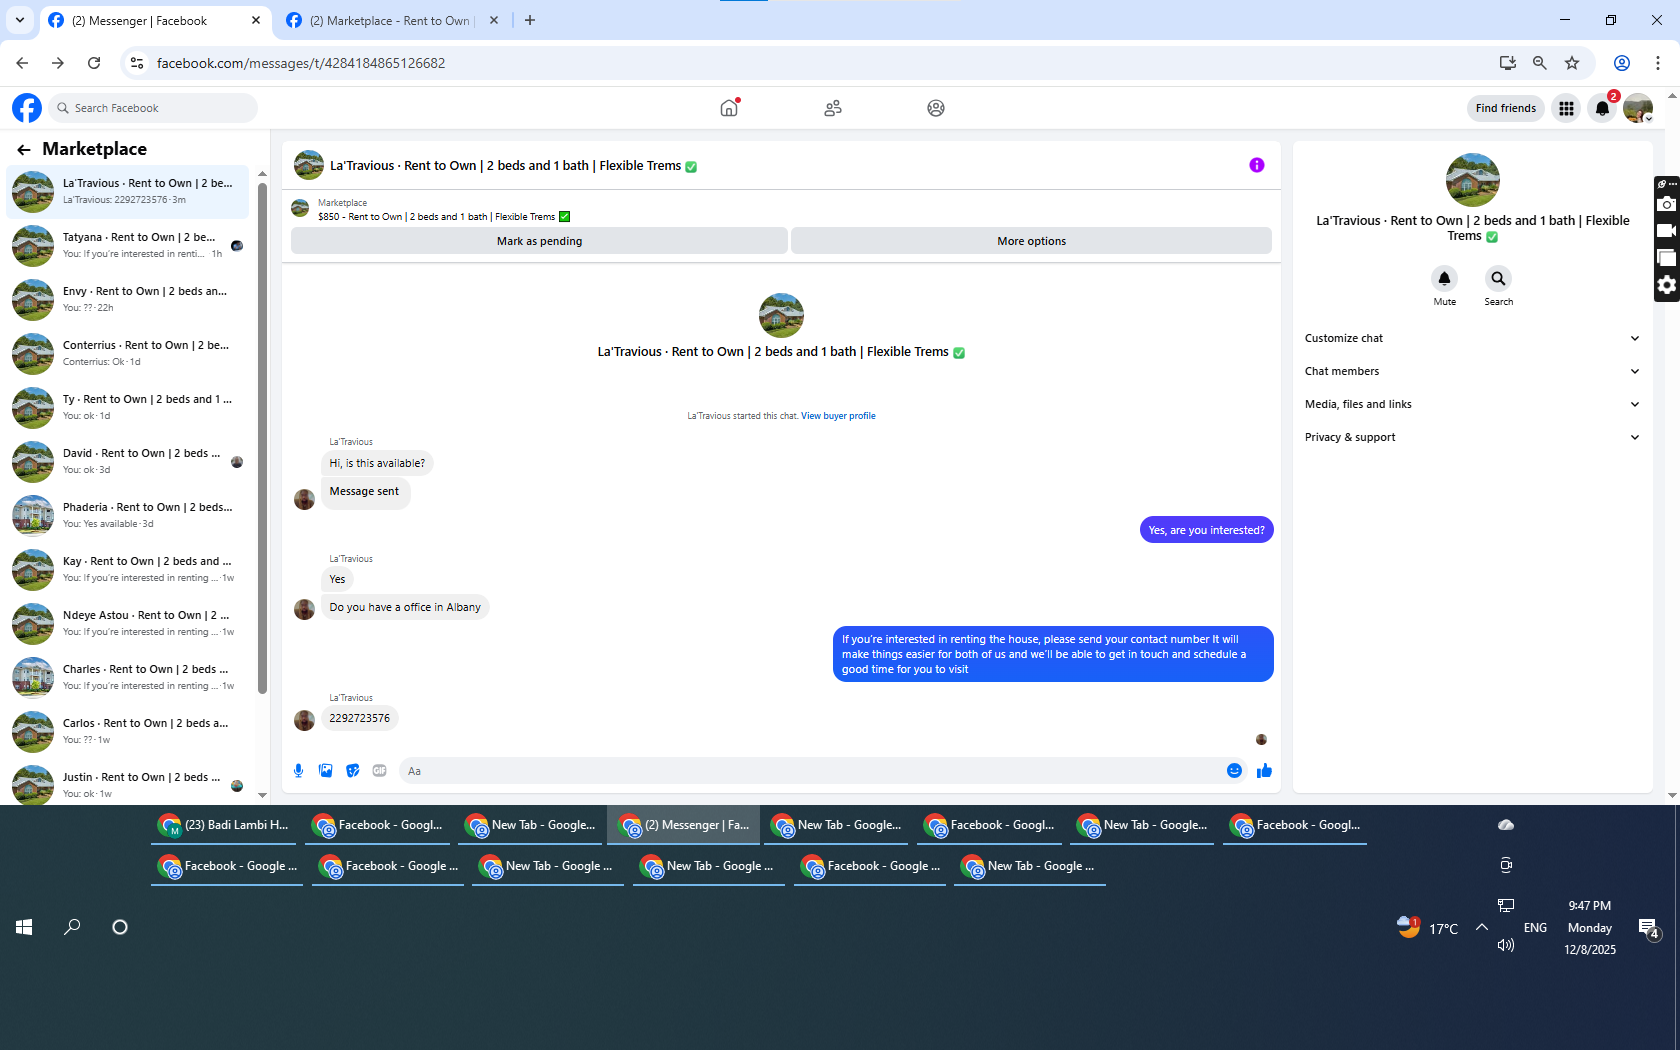Go back using the Marketplace back arrow
Screen dimensions: 1680x1050
(24, 150)
